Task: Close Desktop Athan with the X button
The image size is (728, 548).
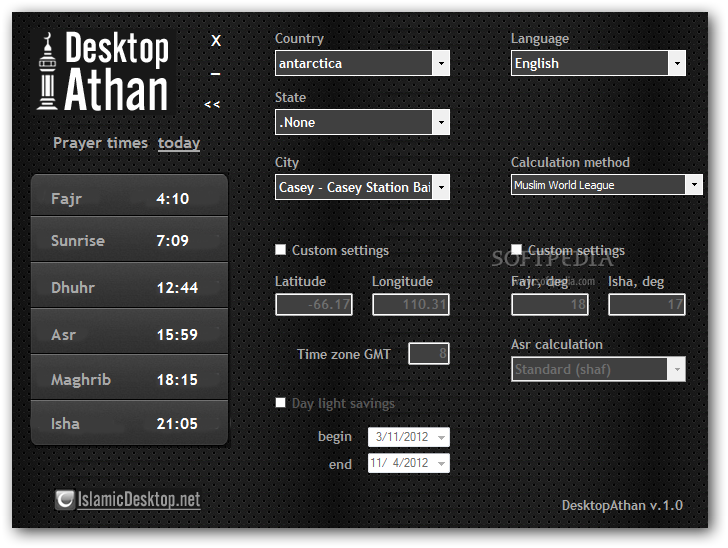Action: [216, 41]
